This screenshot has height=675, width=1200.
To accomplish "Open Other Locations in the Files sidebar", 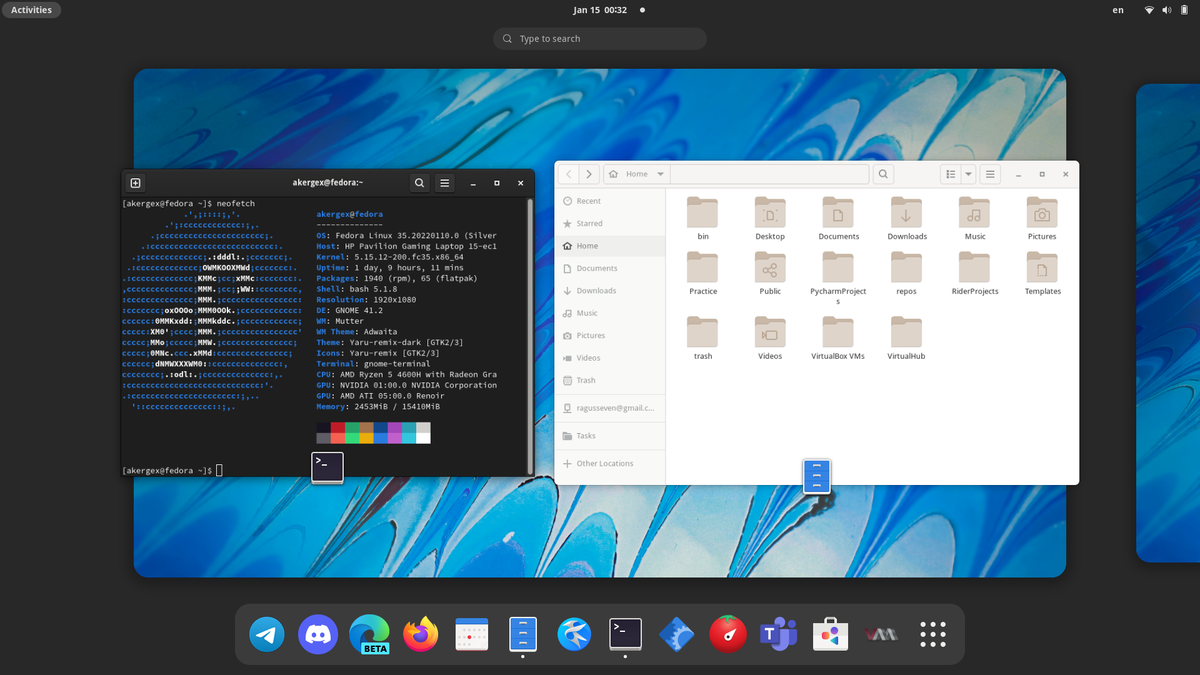I will [x=609, y=464].
